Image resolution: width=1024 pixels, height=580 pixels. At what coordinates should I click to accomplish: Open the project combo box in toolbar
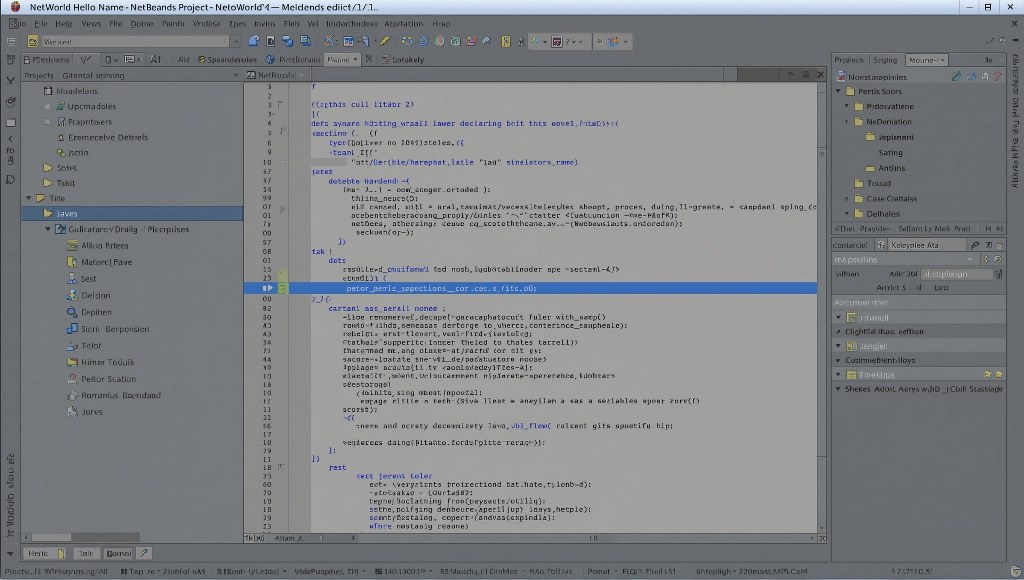[x=134, y=41]
